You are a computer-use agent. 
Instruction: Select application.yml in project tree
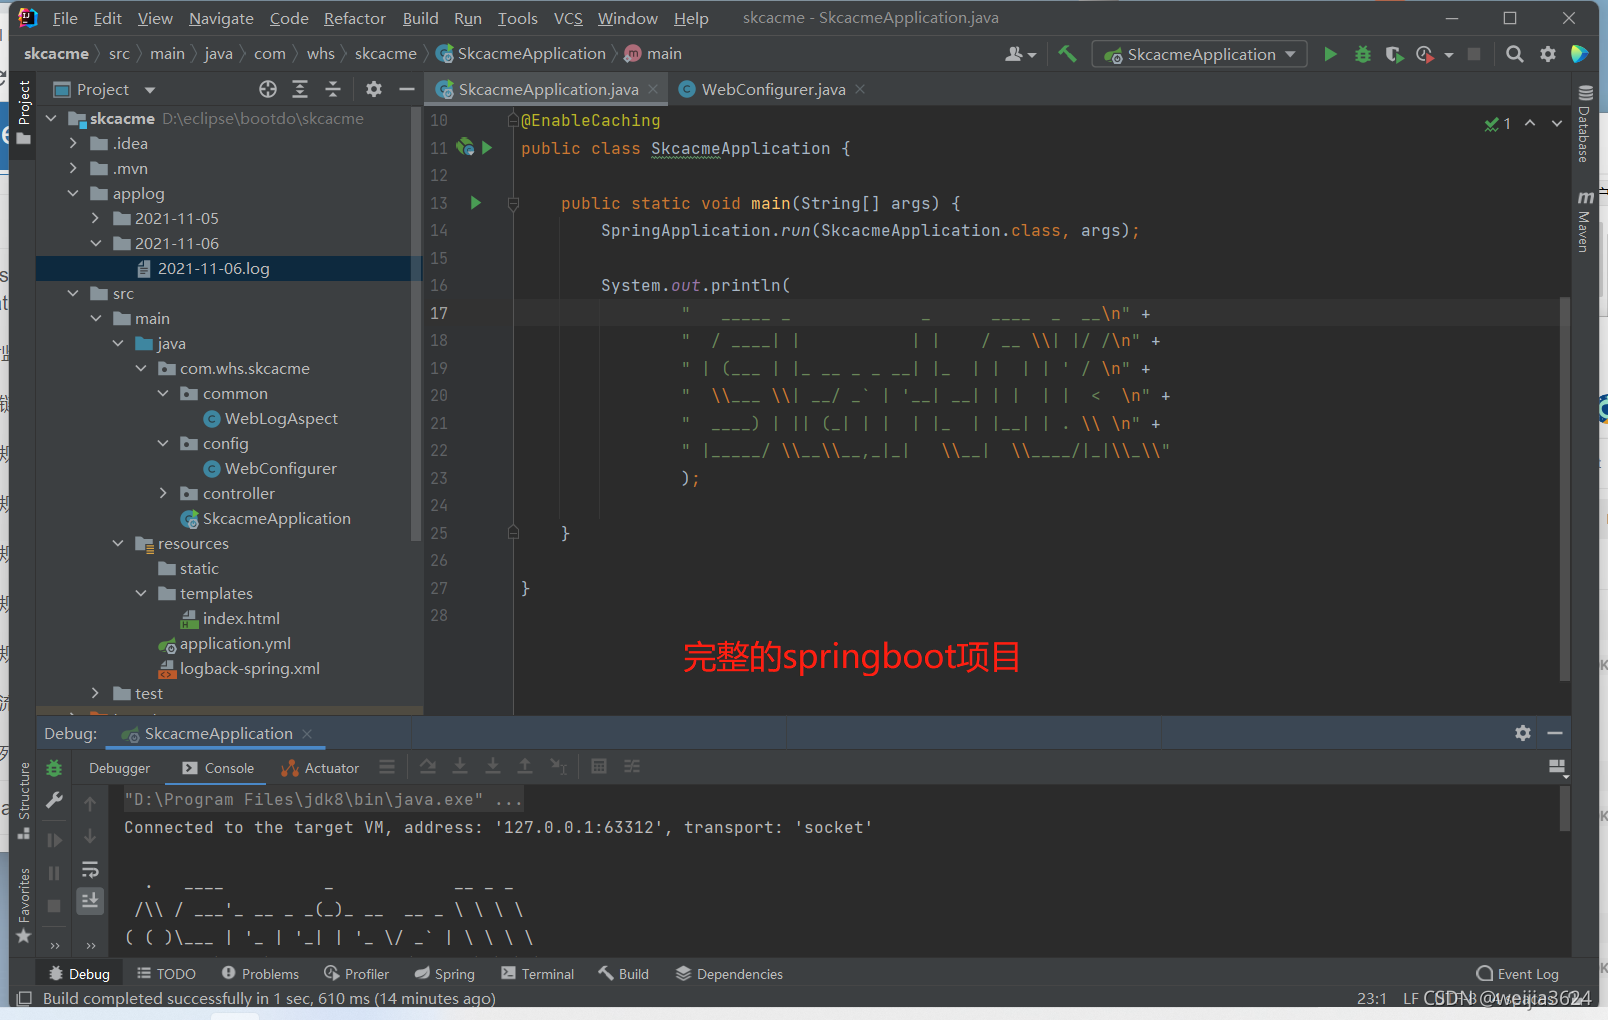pyautogui.click(x=235, y=643)
